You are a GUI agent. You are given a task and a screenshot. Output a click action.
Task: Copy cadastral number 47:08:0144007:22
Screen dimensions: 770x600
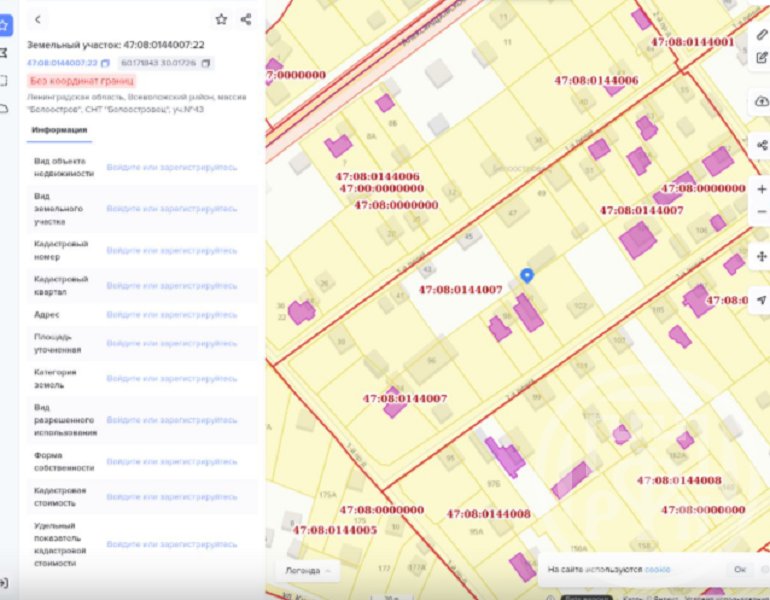(x=106, y=63)
